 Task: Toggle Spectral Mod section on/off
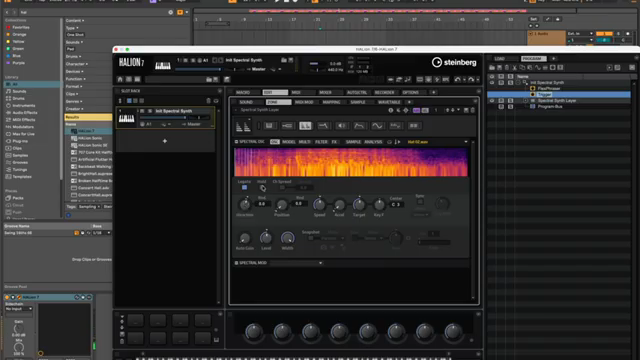coord(236,263)
